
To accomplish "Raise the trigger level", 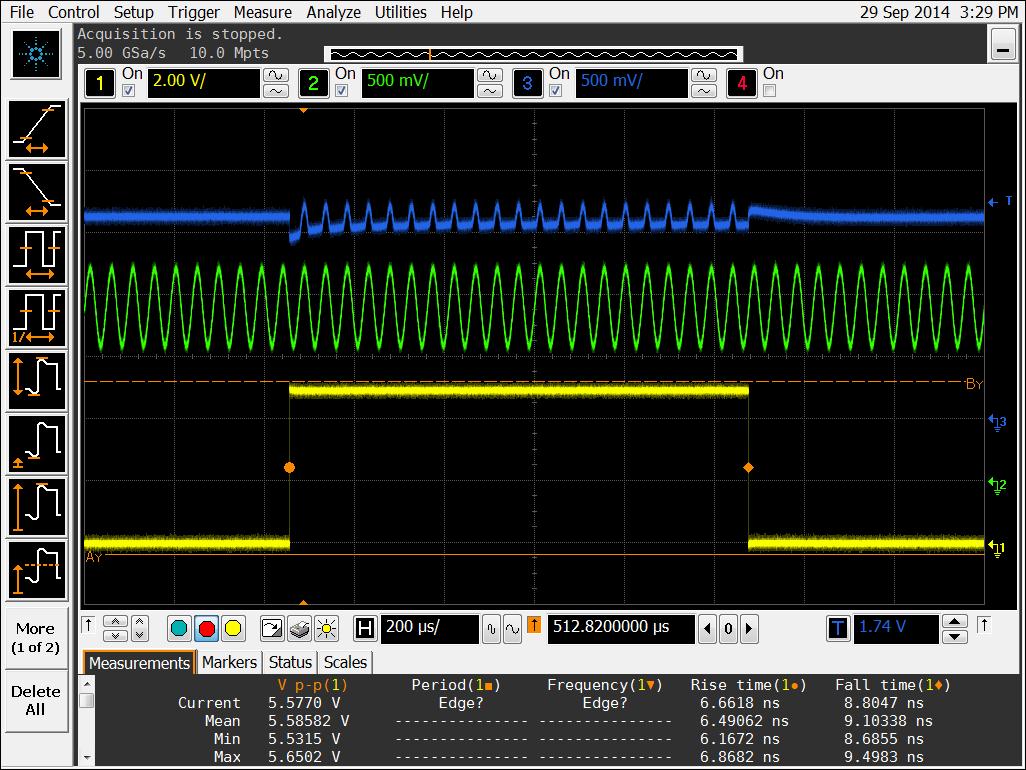I will 955,621.
